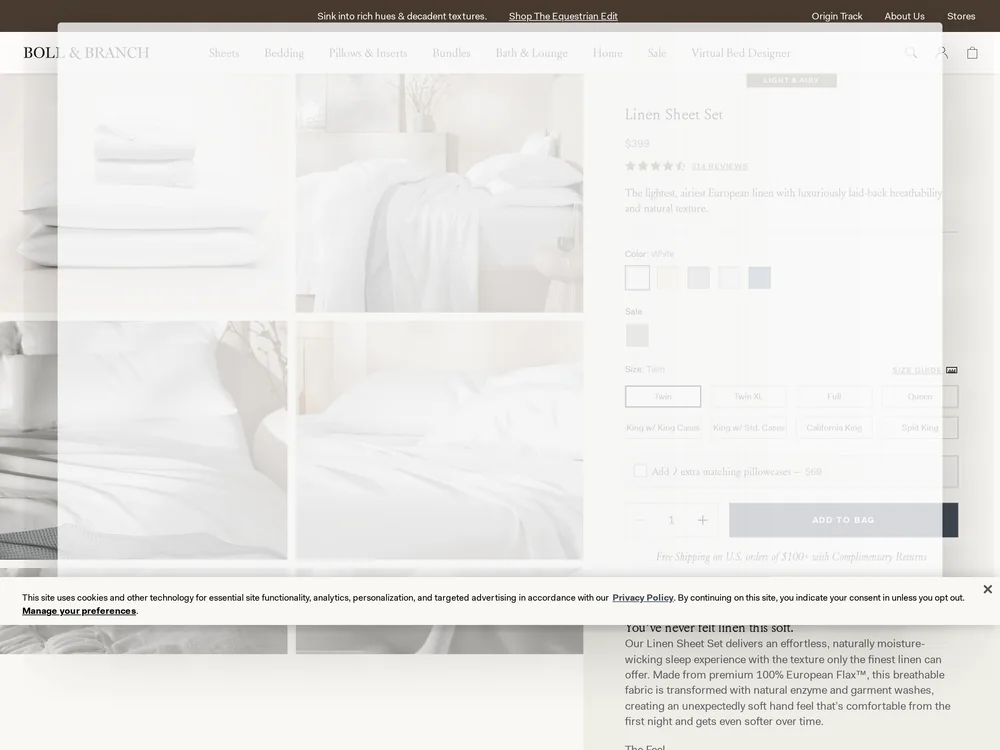Select Split King size
1000x750 pixels.
pyautogui.click(x=920, y=428)
